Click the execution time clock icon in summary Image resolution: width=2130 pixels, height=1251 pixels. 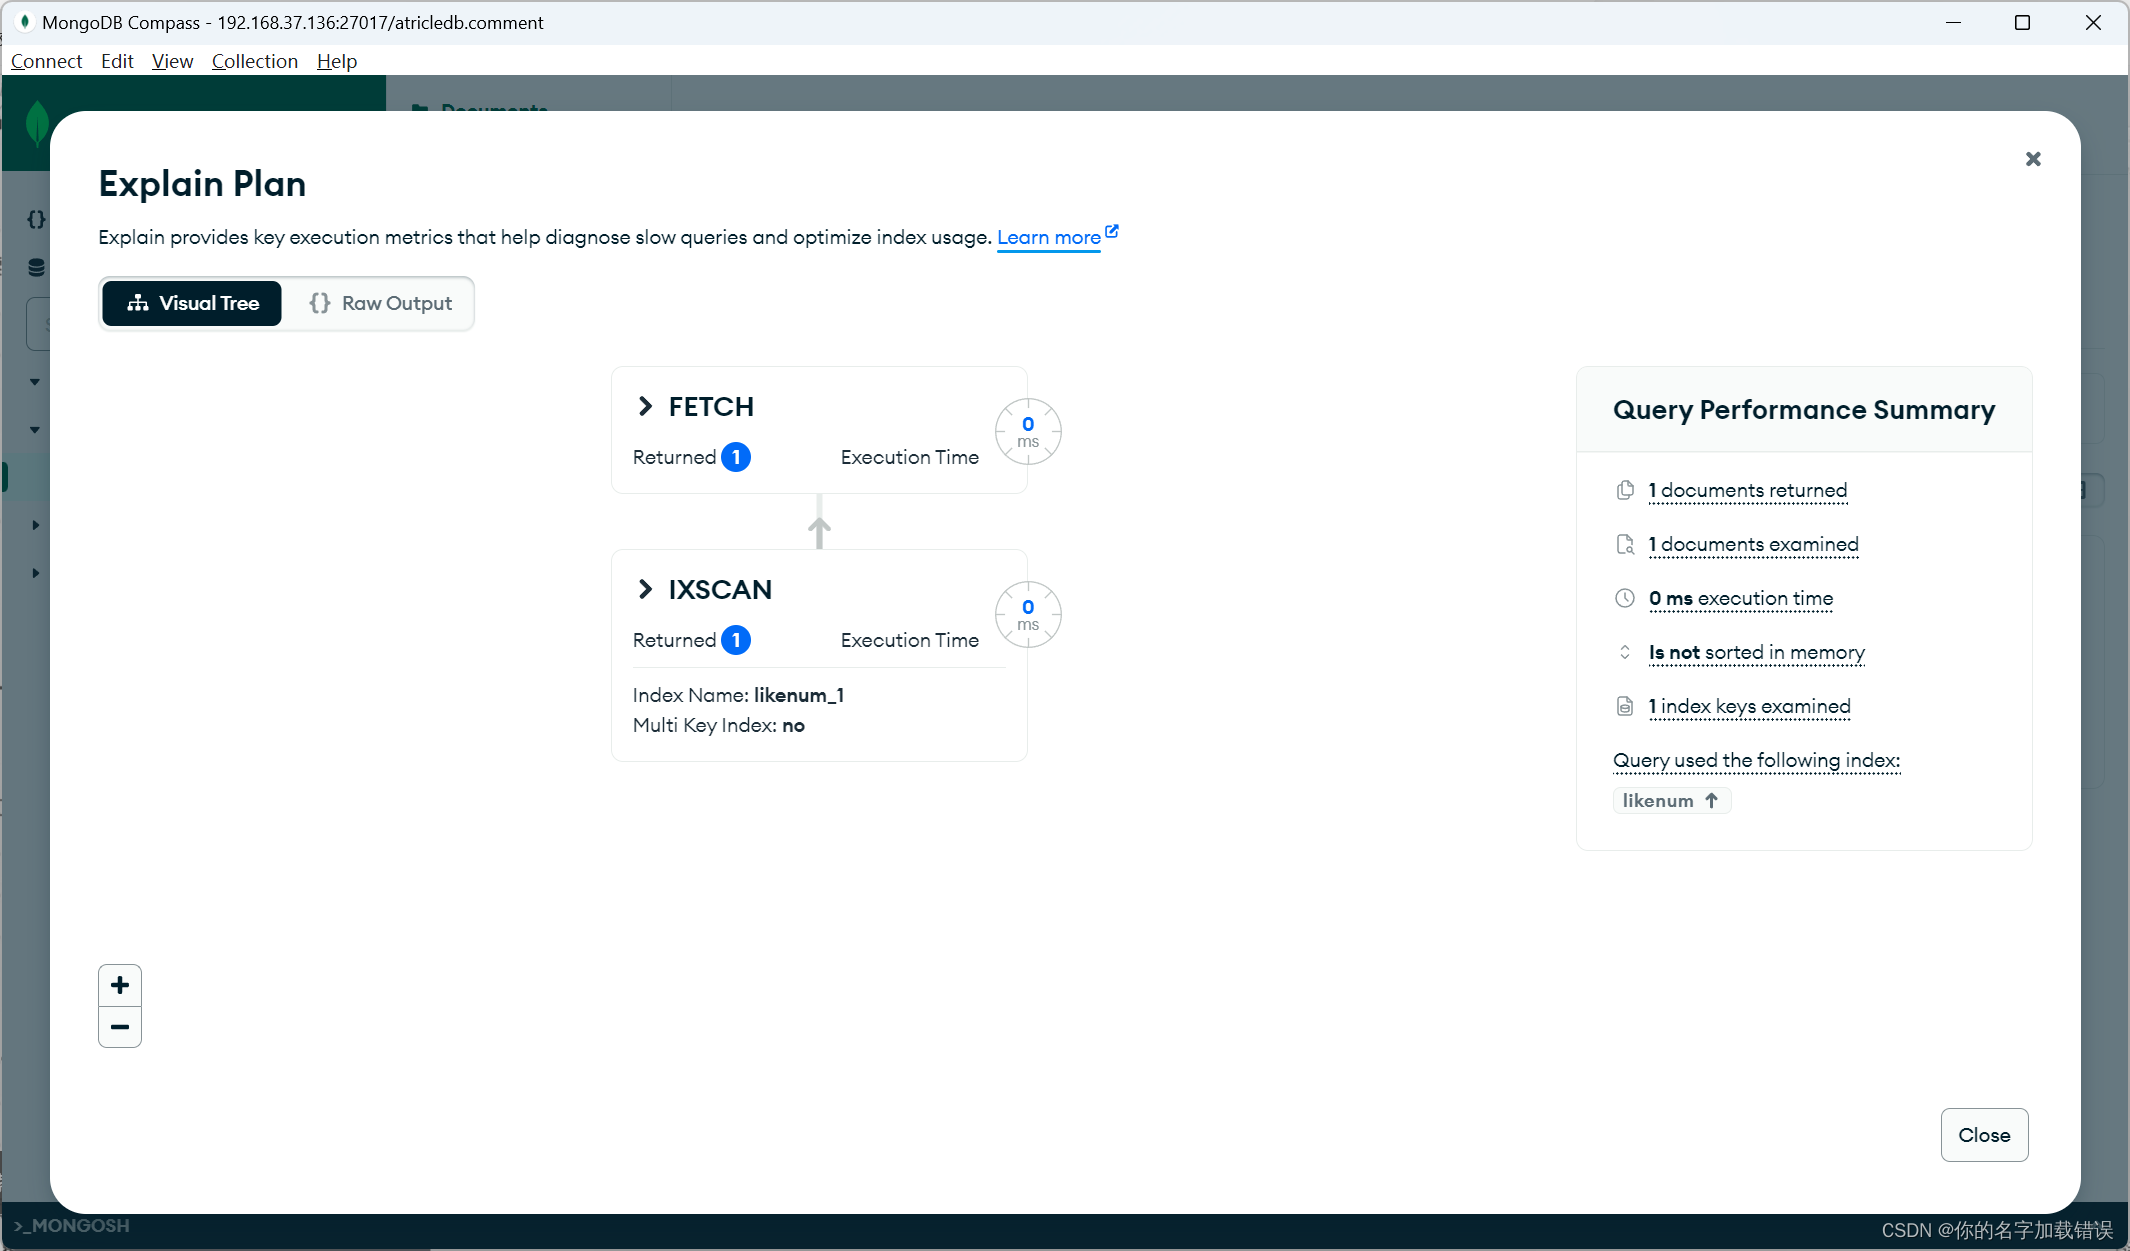tap(1625, 598)
